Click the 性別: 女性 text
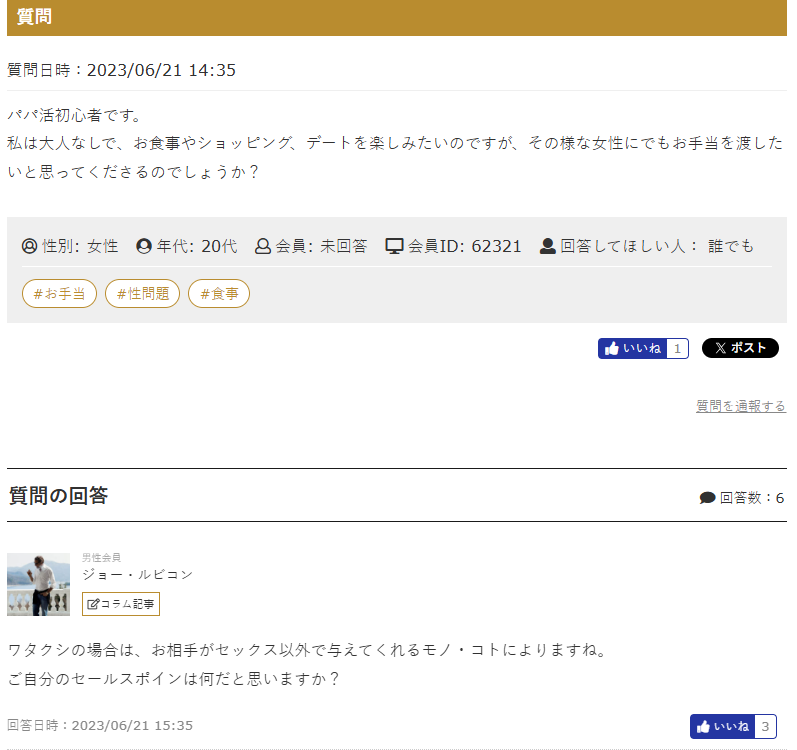Viewport: 797px width, 750px height. [80, 246]
